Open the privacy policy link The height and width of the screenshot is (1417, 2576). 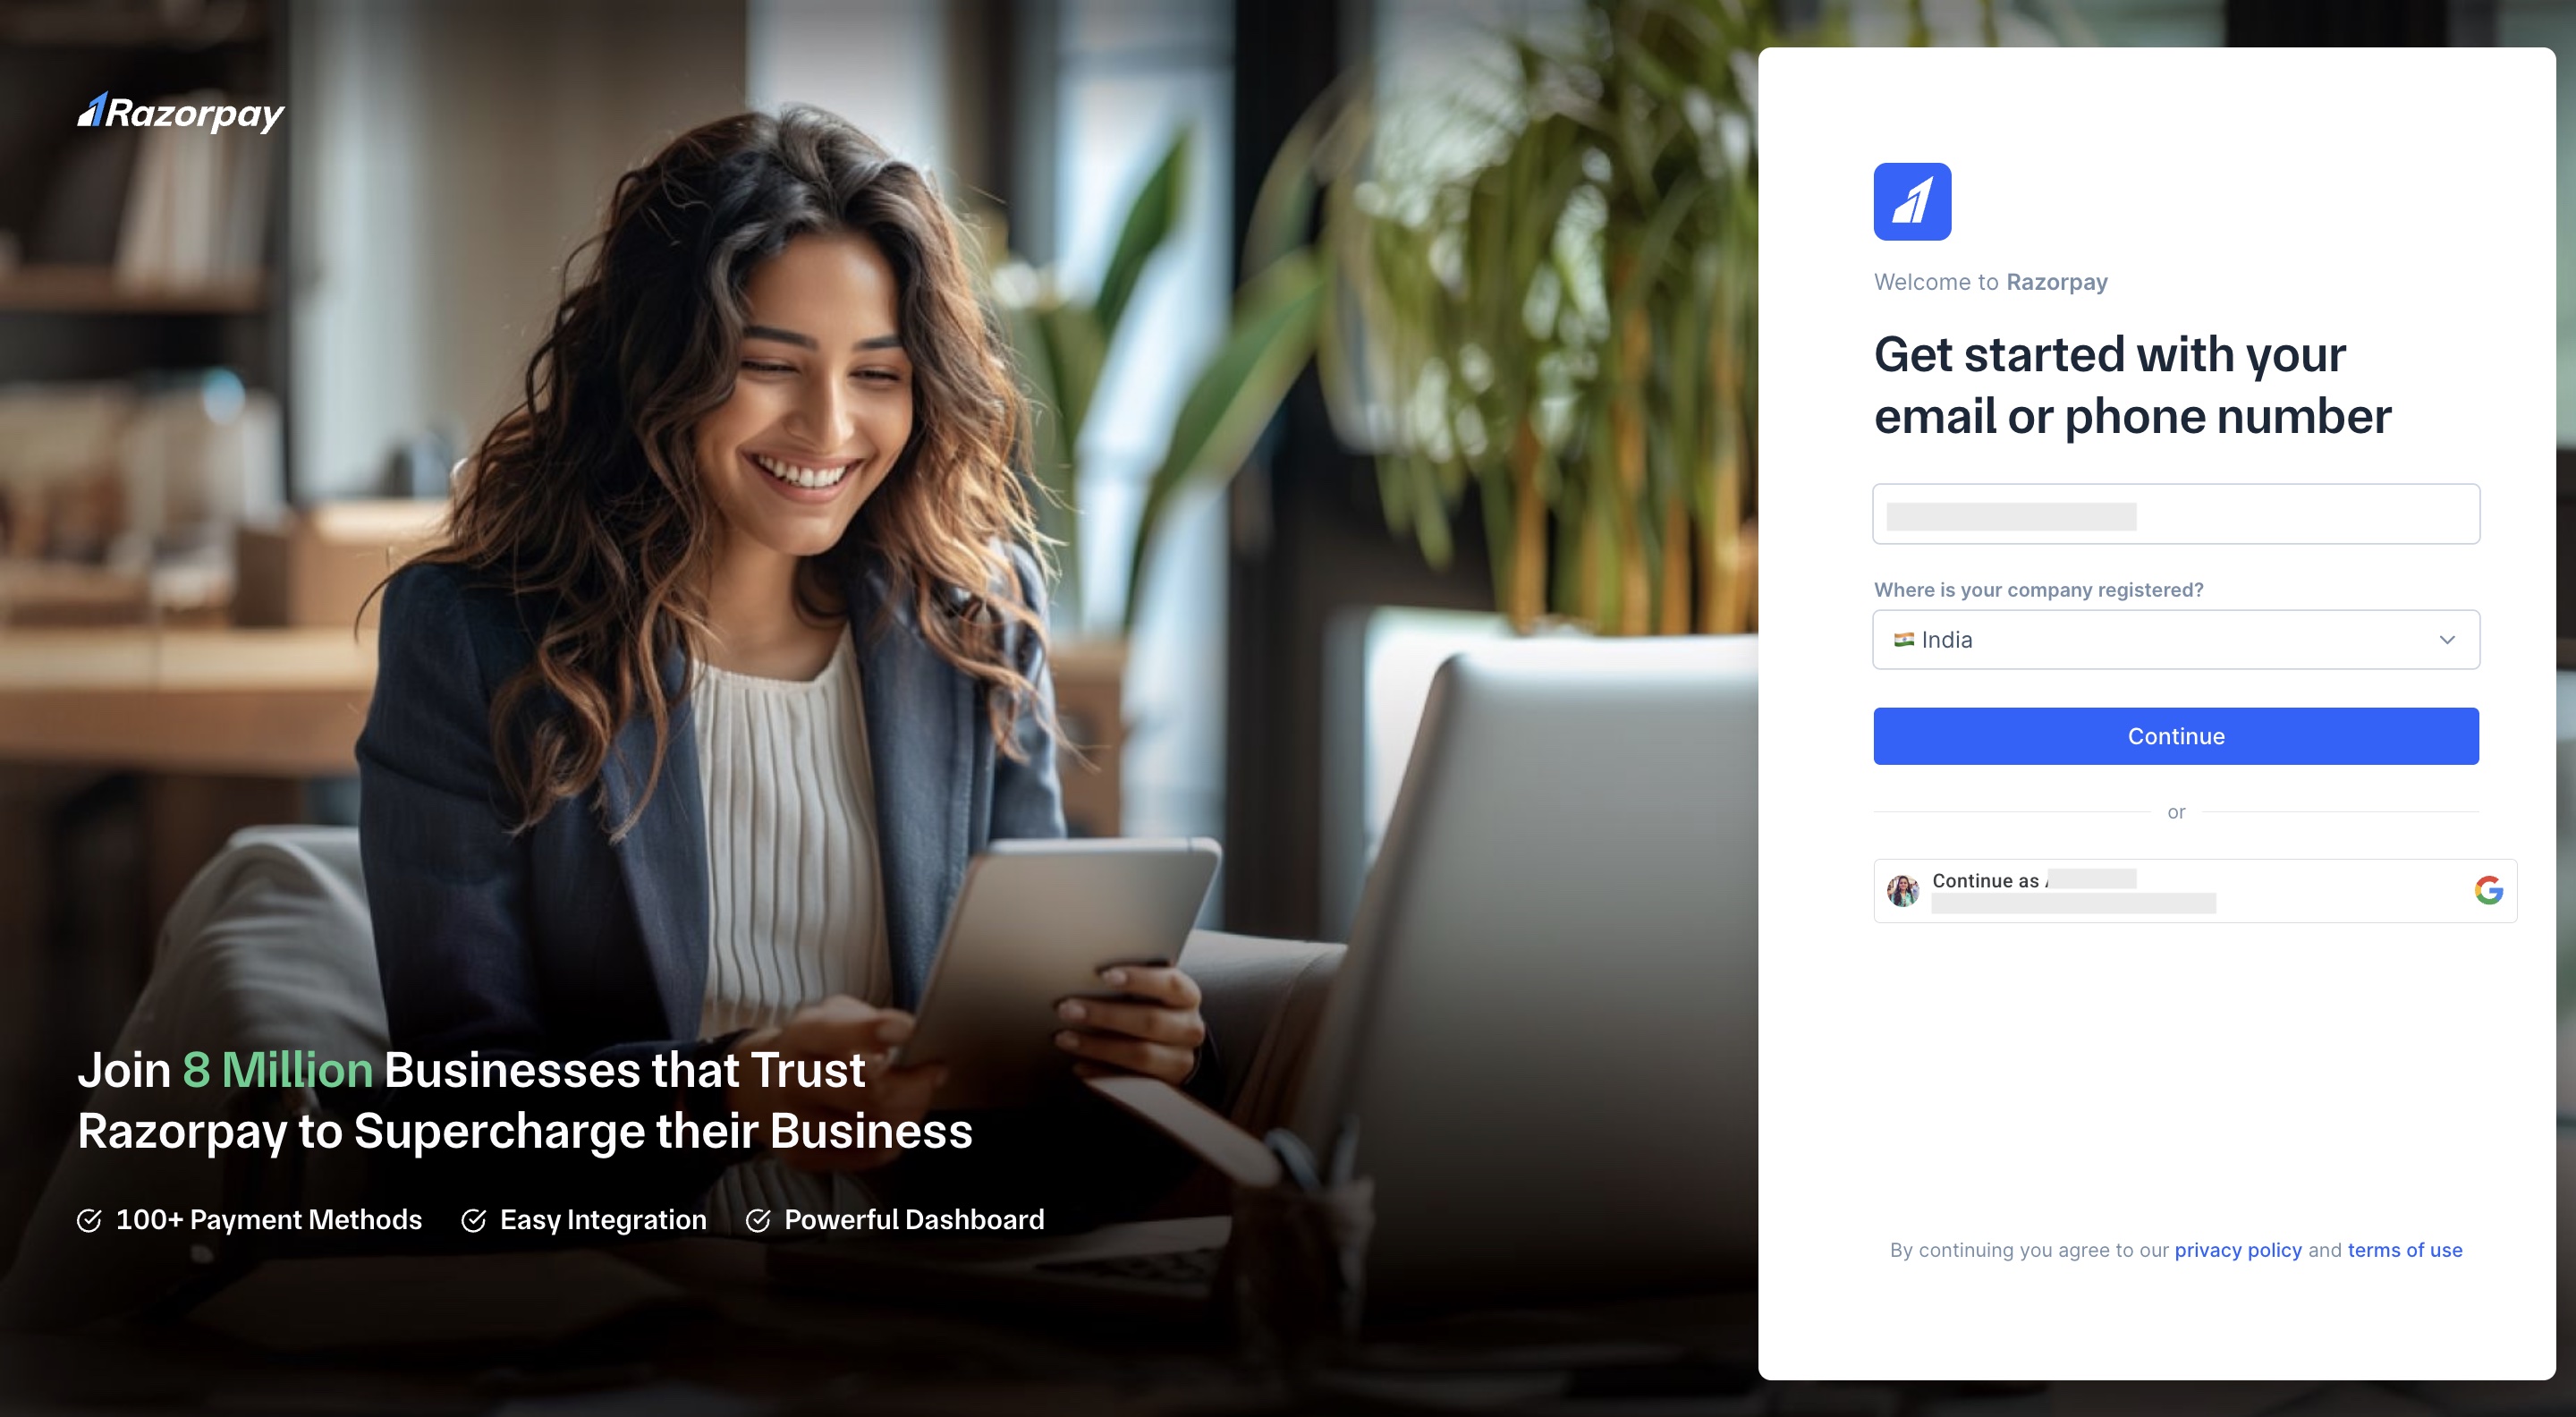click(x=2237, y=1250)
